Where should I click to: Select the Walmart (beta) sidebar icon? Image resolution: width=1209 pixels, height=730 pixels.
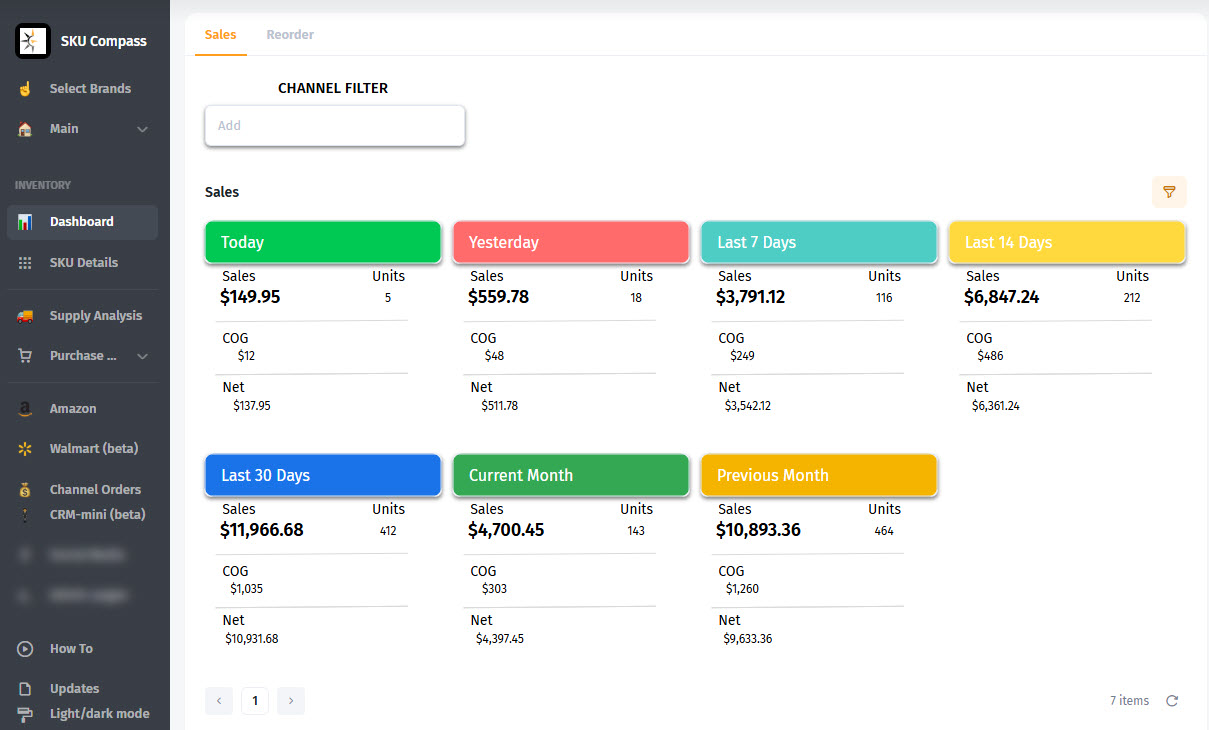tap(26, 449)
